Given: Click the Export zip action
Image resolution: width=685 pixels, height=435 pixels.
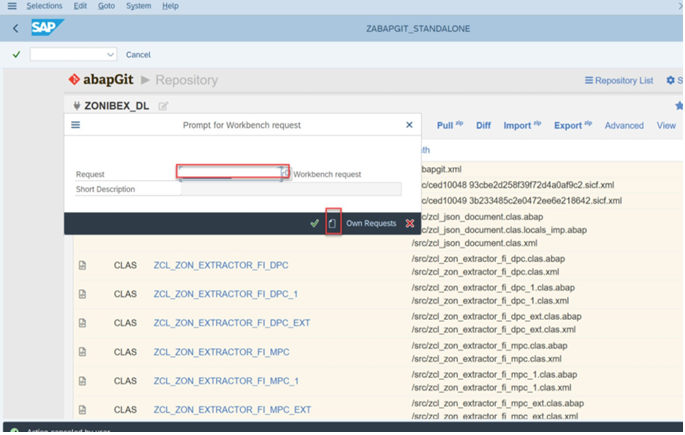Looking at the screenshot, I should [573, 125].
